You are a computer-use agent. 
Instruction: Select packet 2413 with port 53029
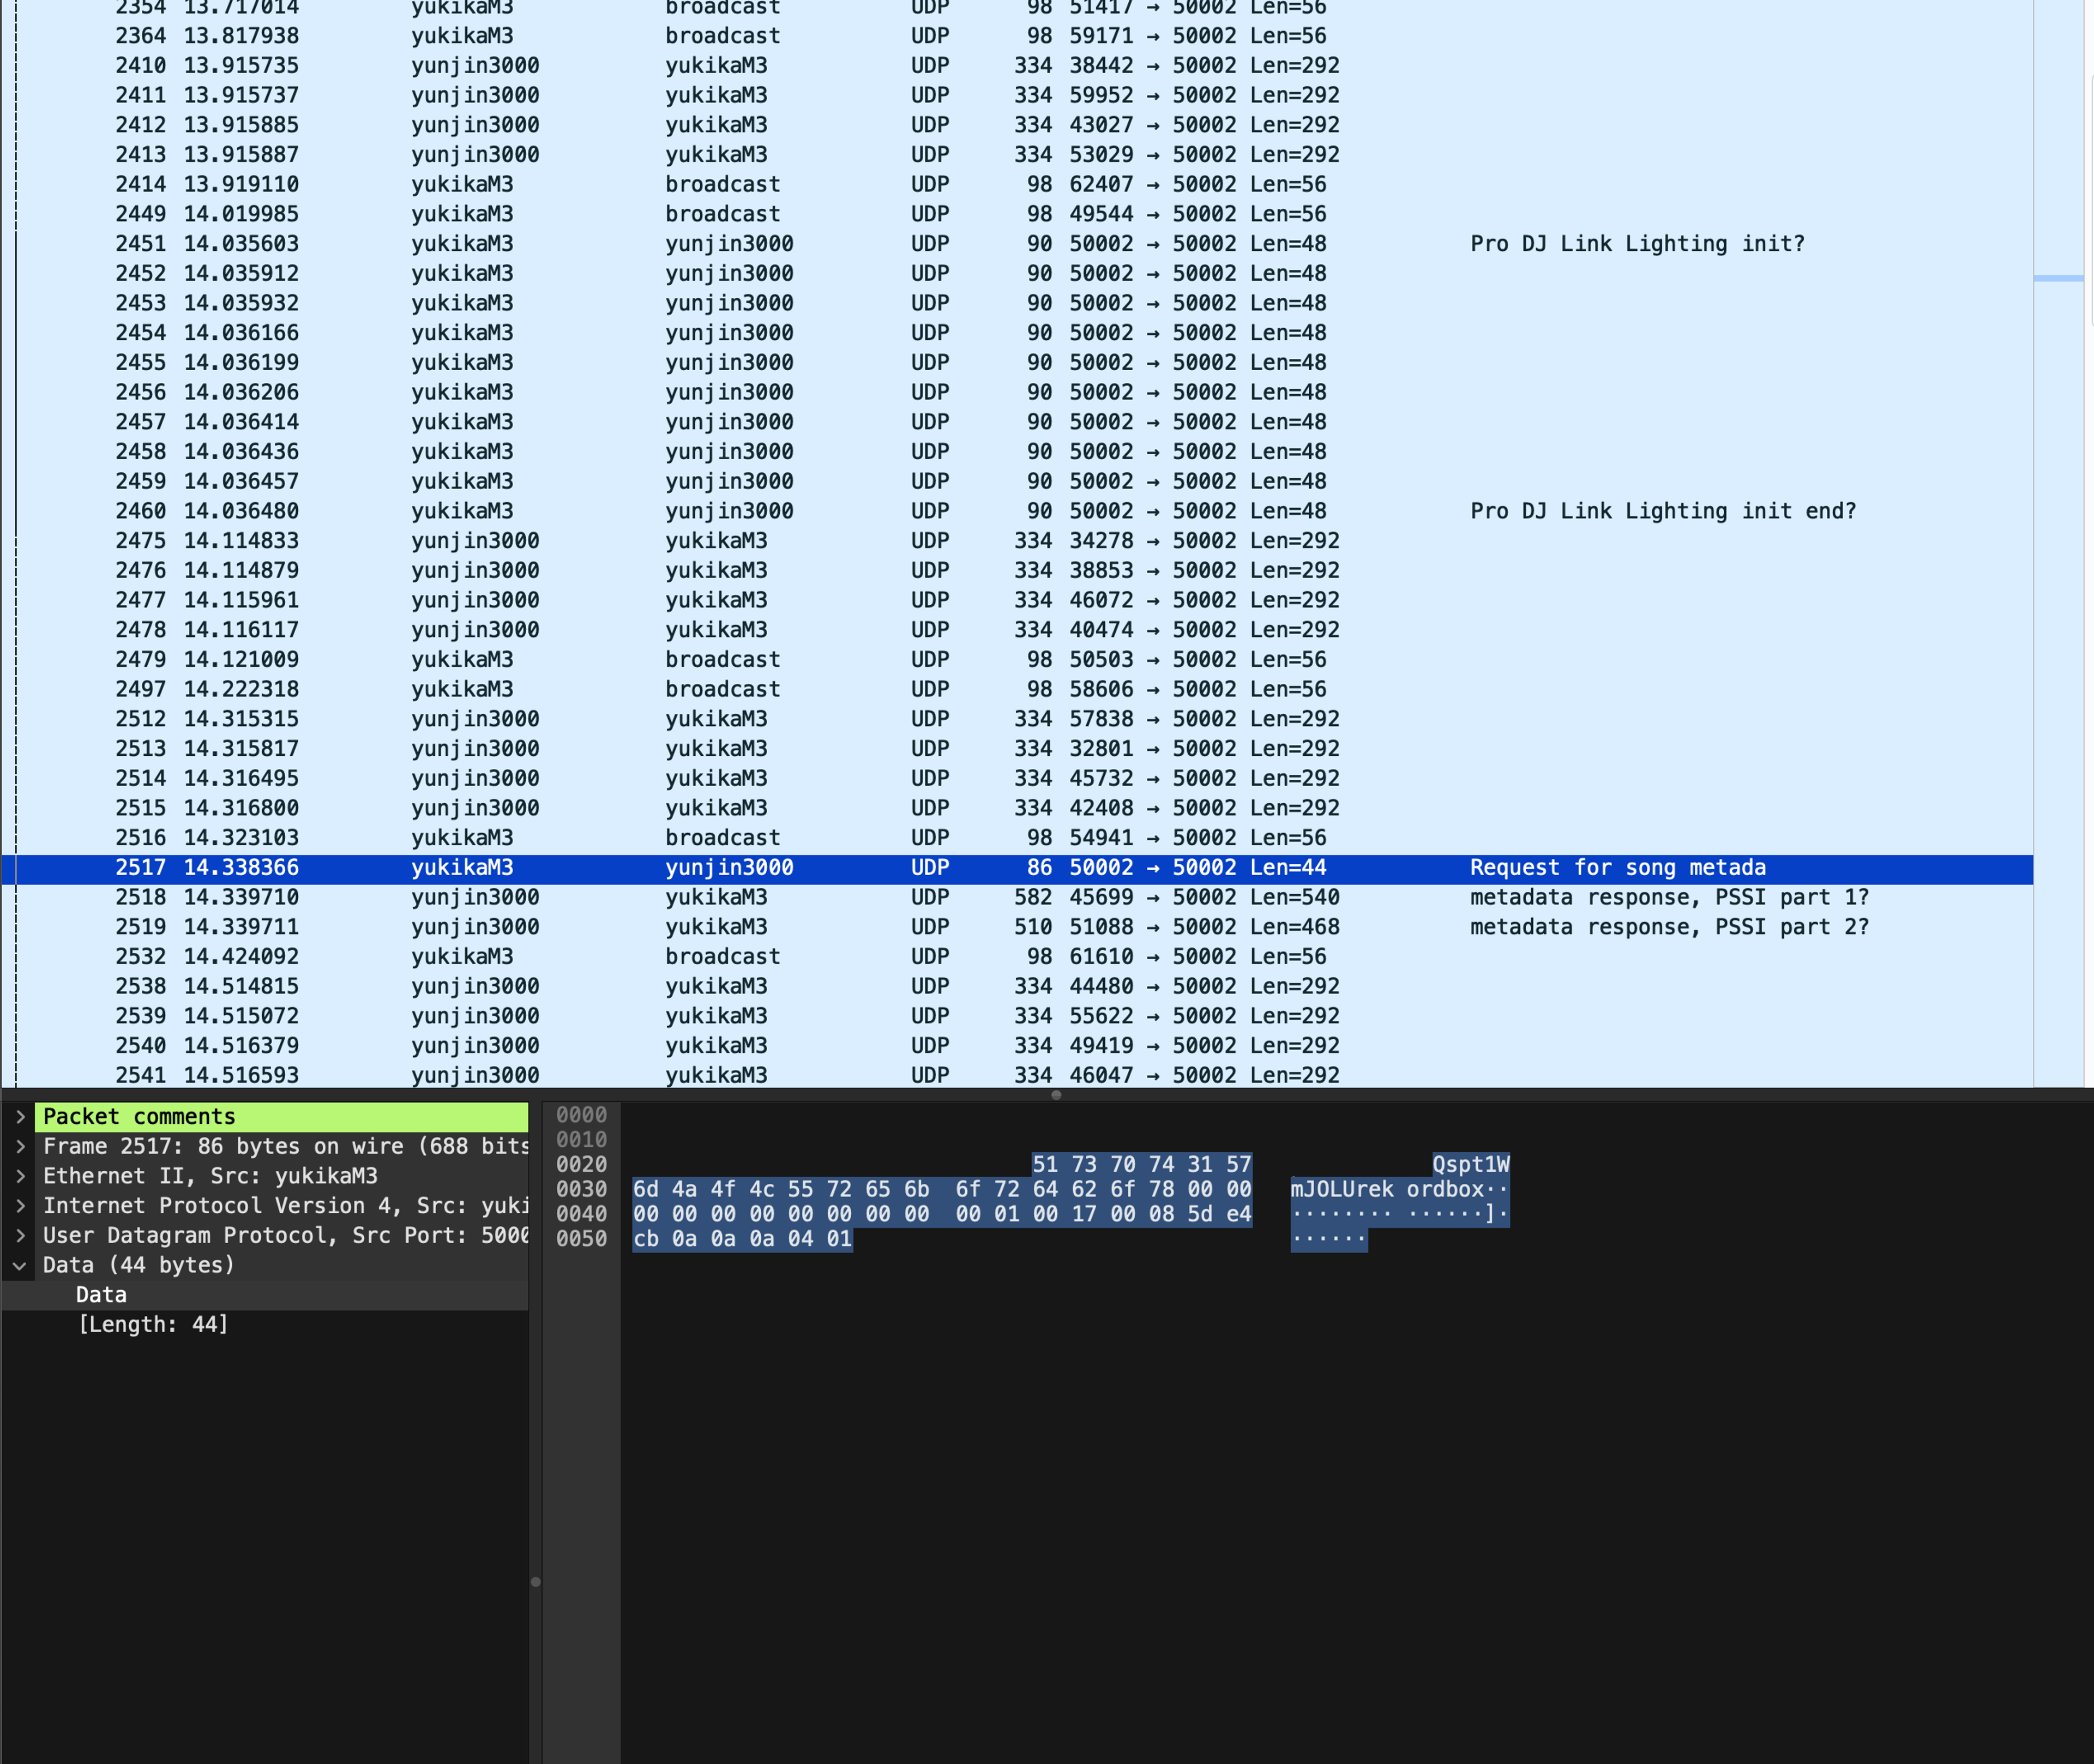[x=1017, y=155]
